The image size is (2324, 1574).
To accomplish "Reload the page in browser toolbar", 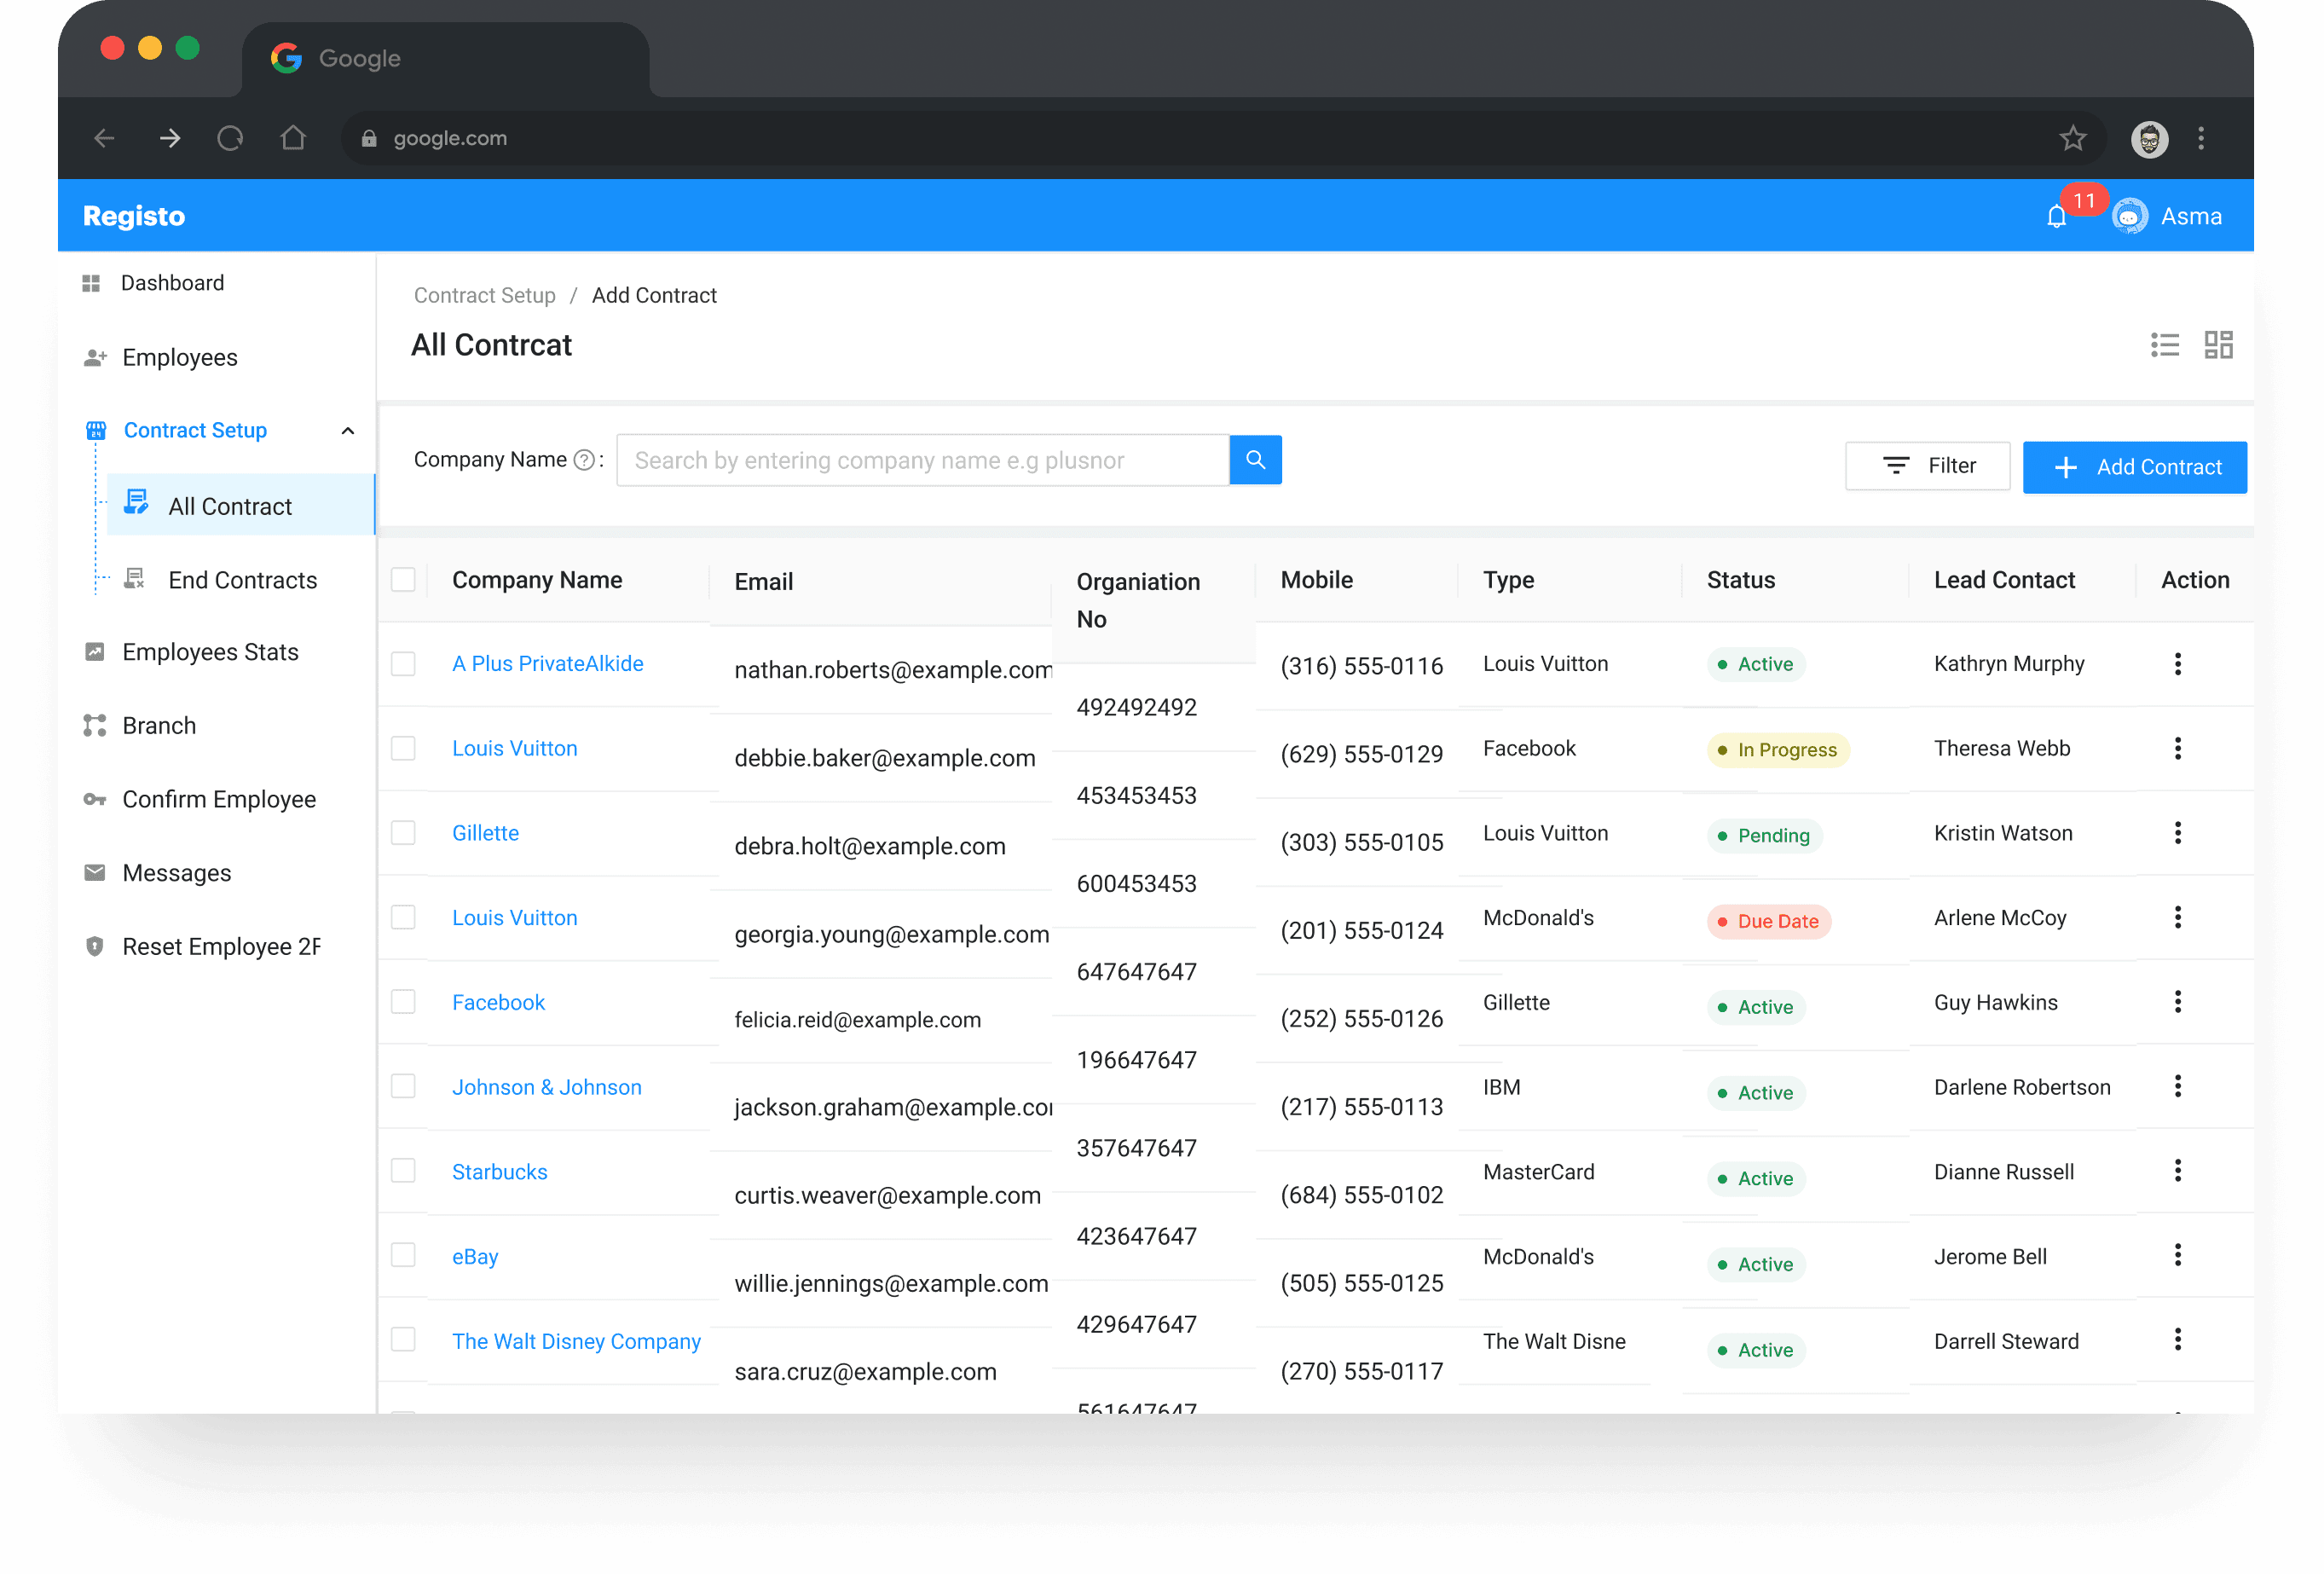I will 231,138.
